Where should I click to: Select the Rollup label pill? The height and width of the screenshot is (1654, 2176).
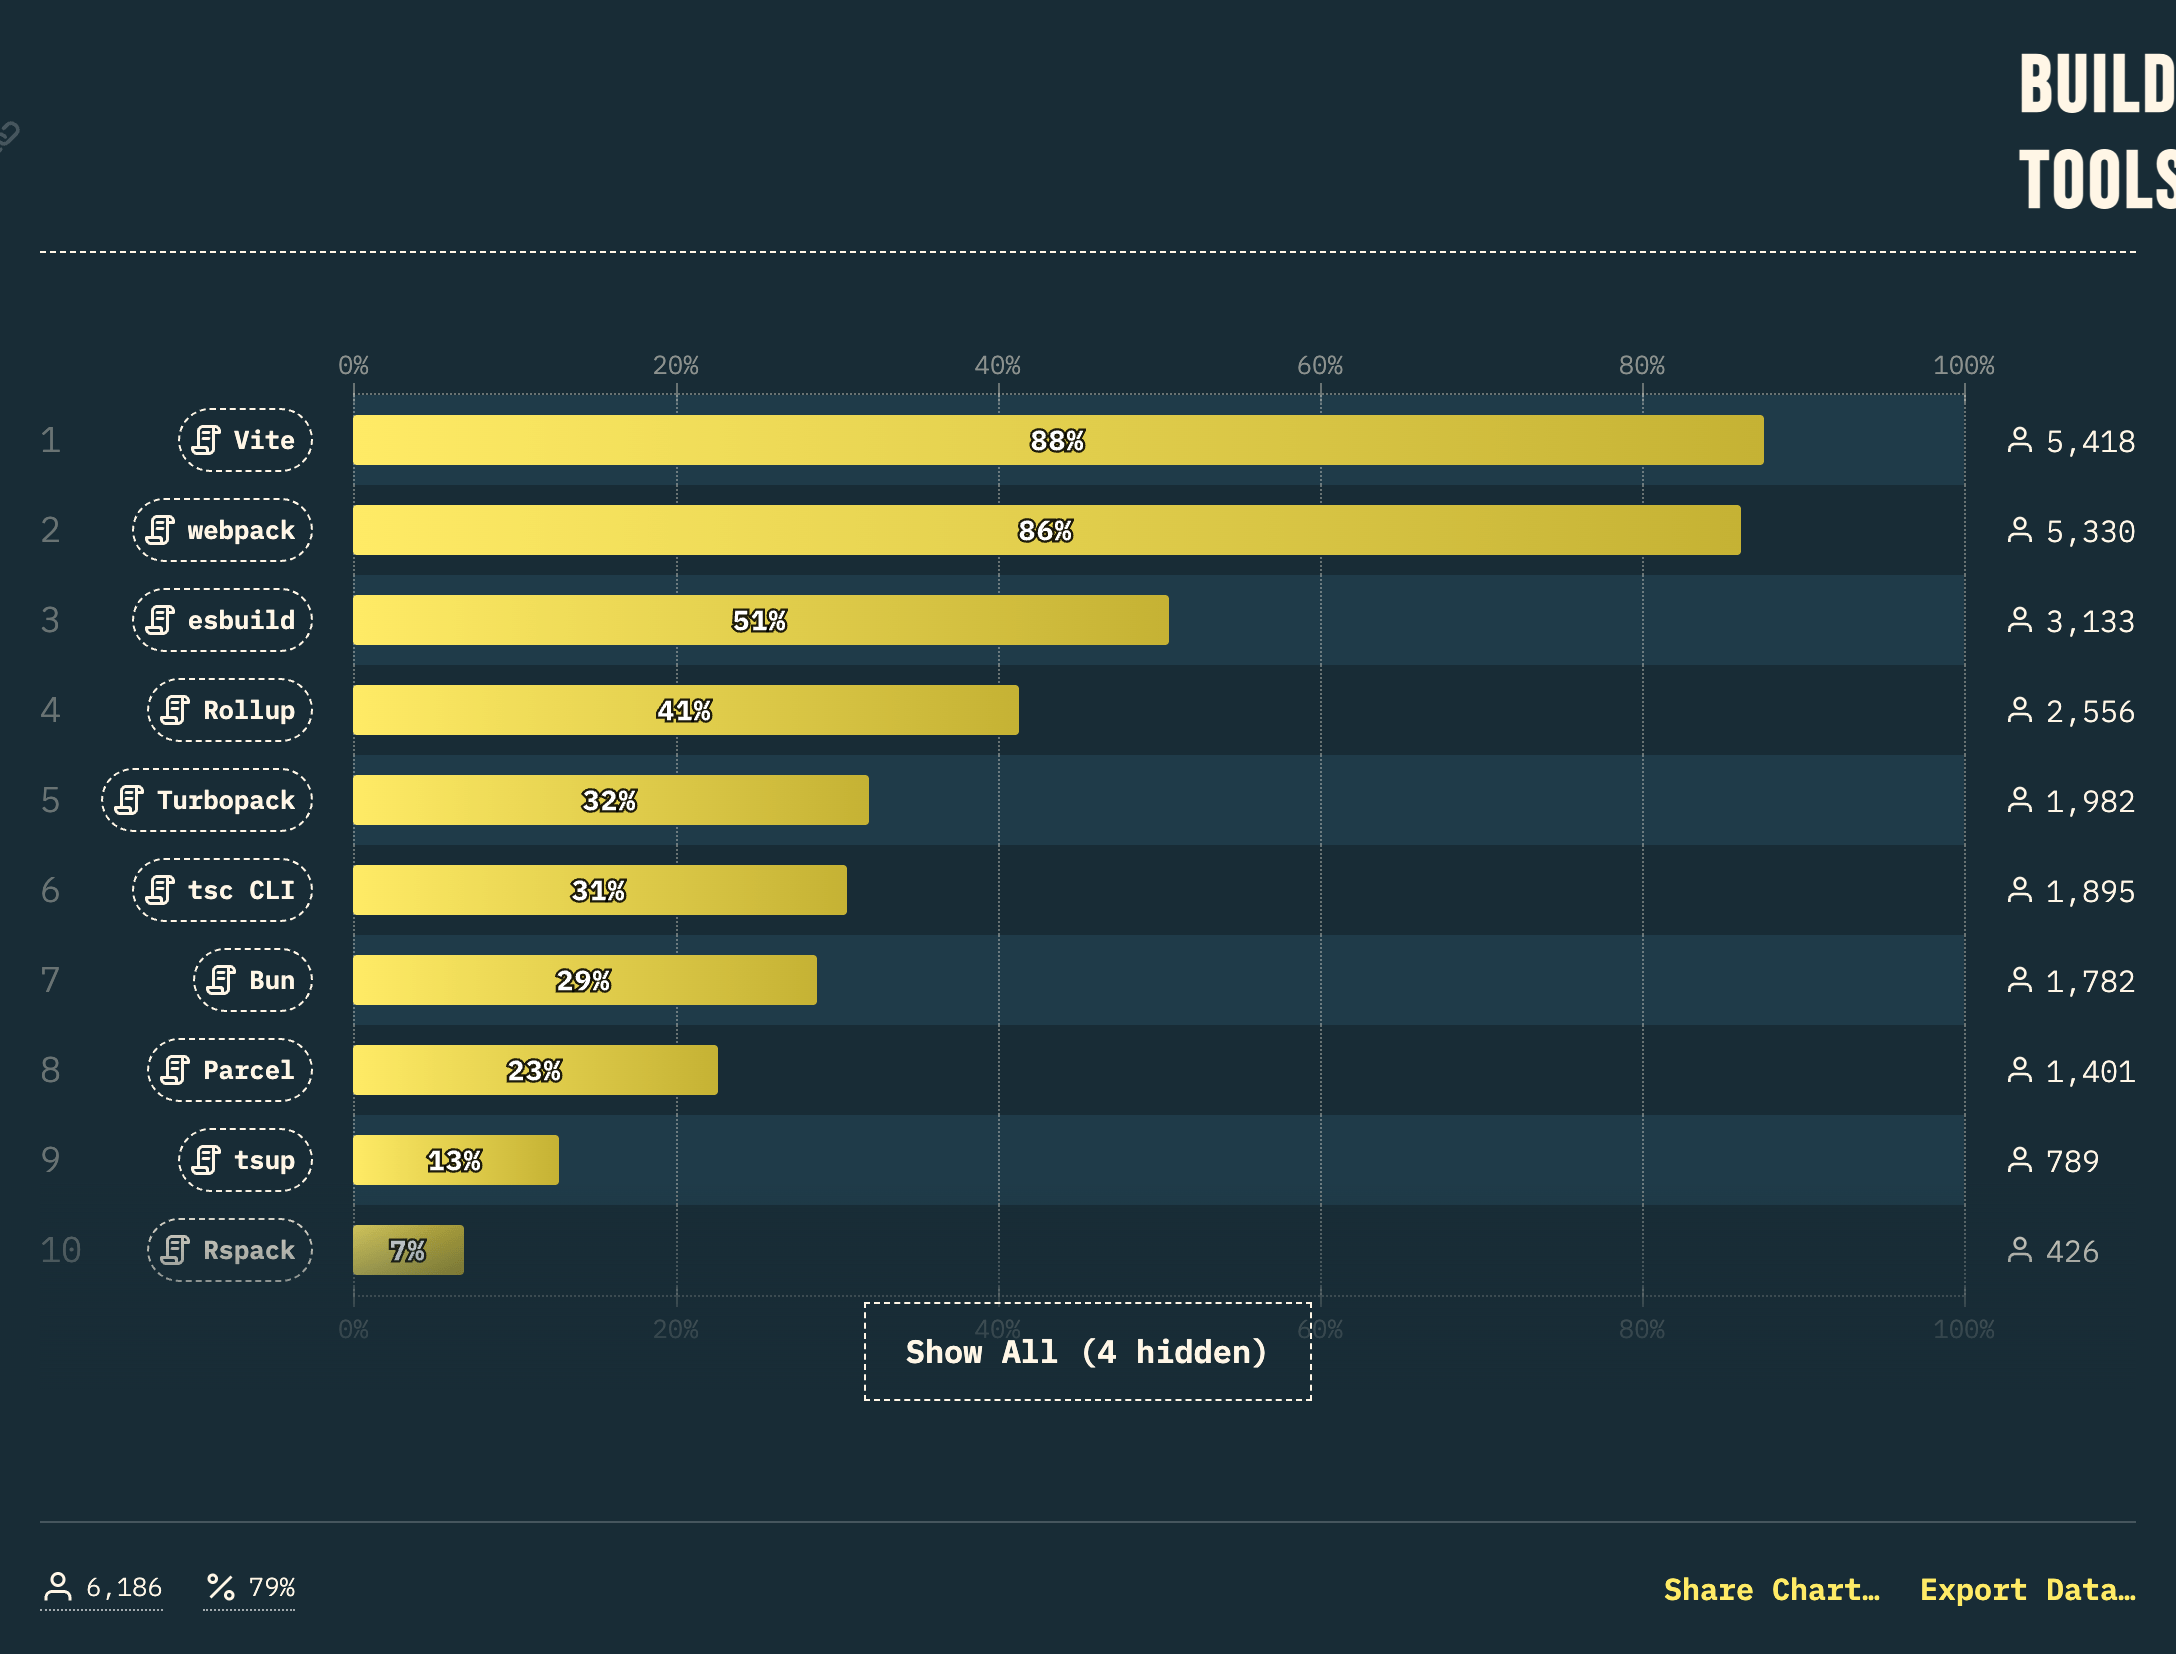pos(230,710)
